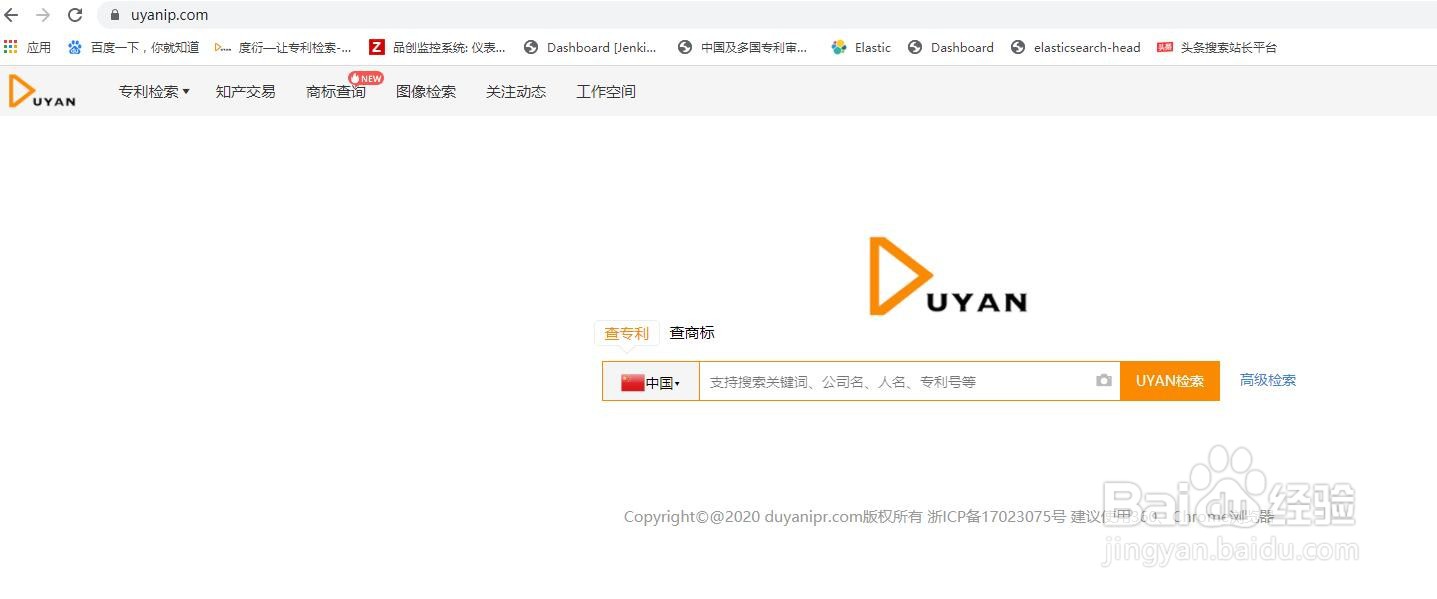Go forward with the browser forward arrow
1437x599 pixels.
(x=43, y=15)
